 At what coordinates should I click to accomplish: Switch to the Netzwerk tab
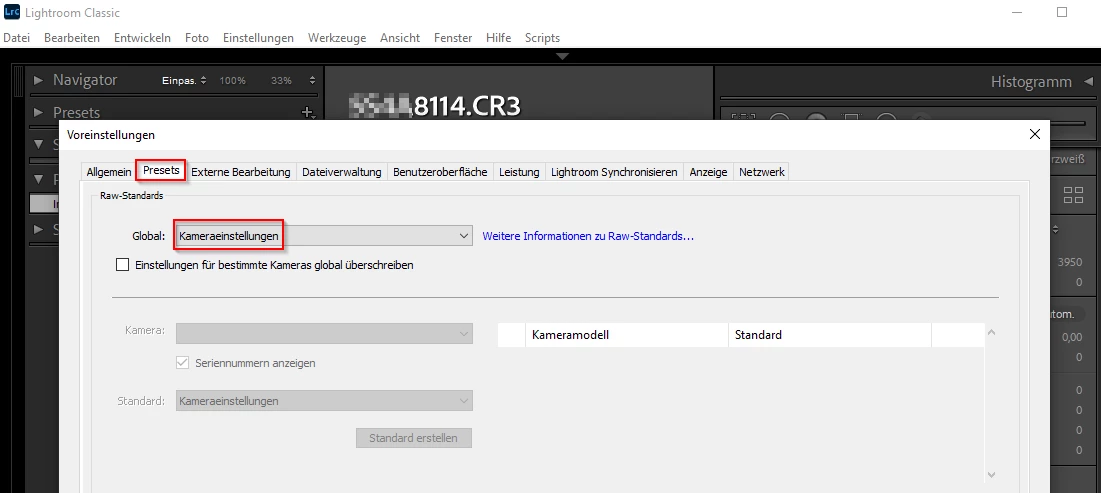point(762,172)
